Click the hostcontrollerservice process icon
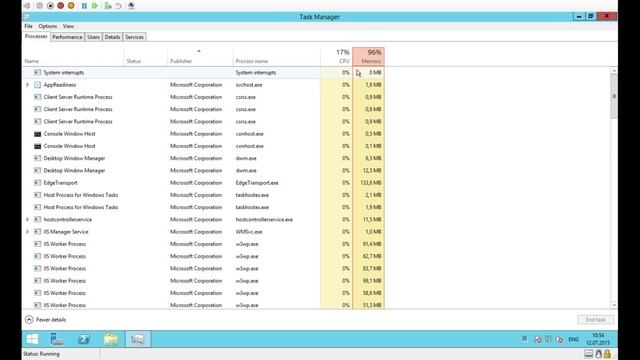The width and height of the screenshot is (640, 360). coord(38,220)
